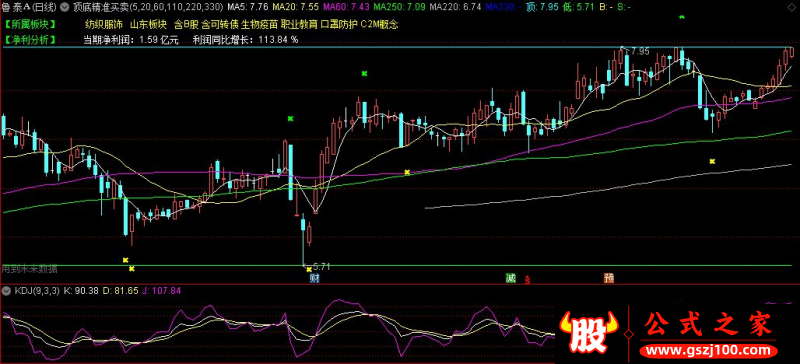Image resolution: width=800 pixels, height=364 pixels.
Task: Click the red $ dividend marker
Action: click(x=528, y=280)
